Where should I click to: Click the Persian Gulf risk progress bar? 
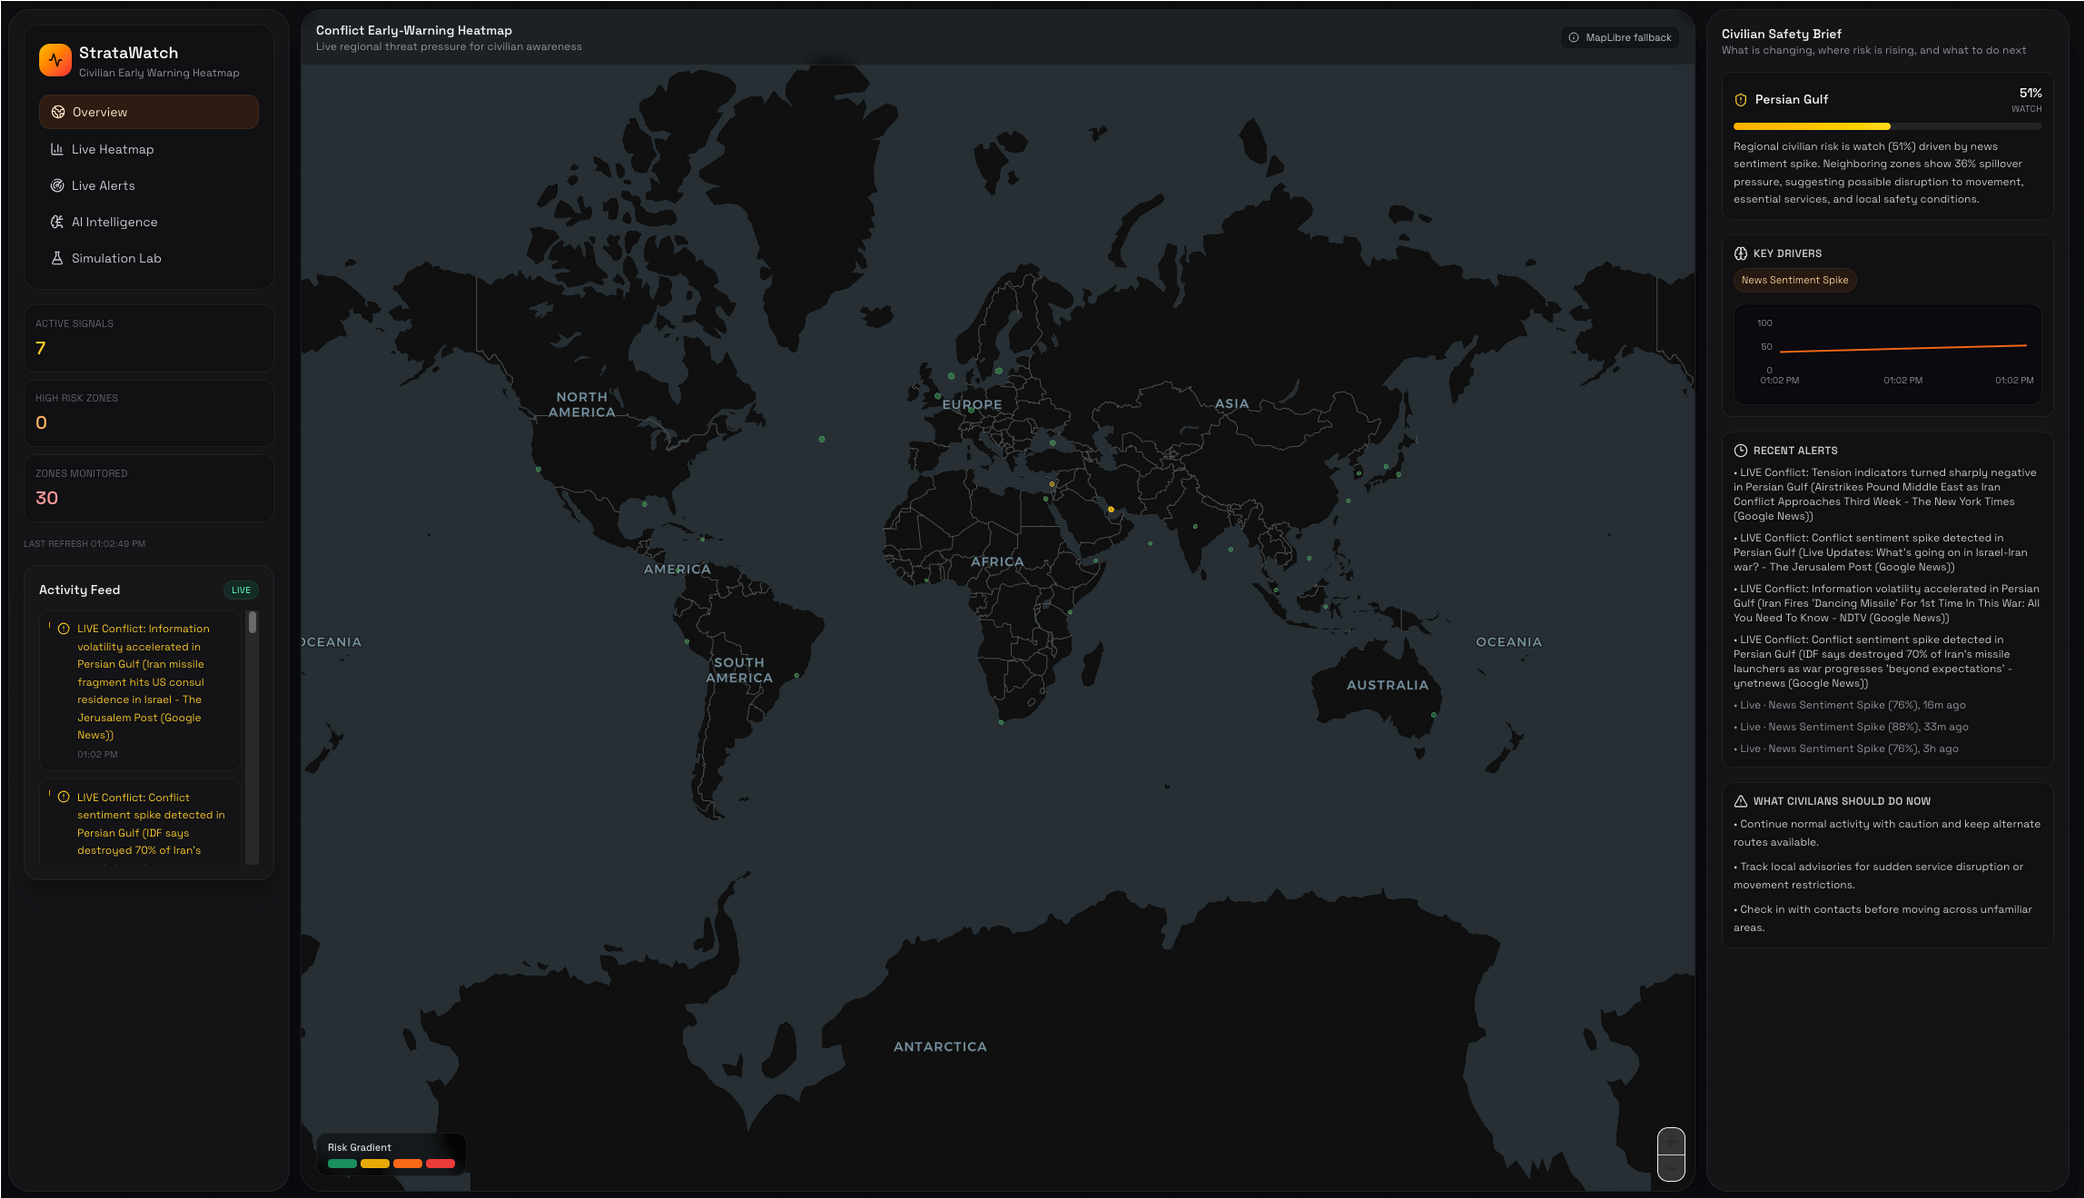[1886, 126]
